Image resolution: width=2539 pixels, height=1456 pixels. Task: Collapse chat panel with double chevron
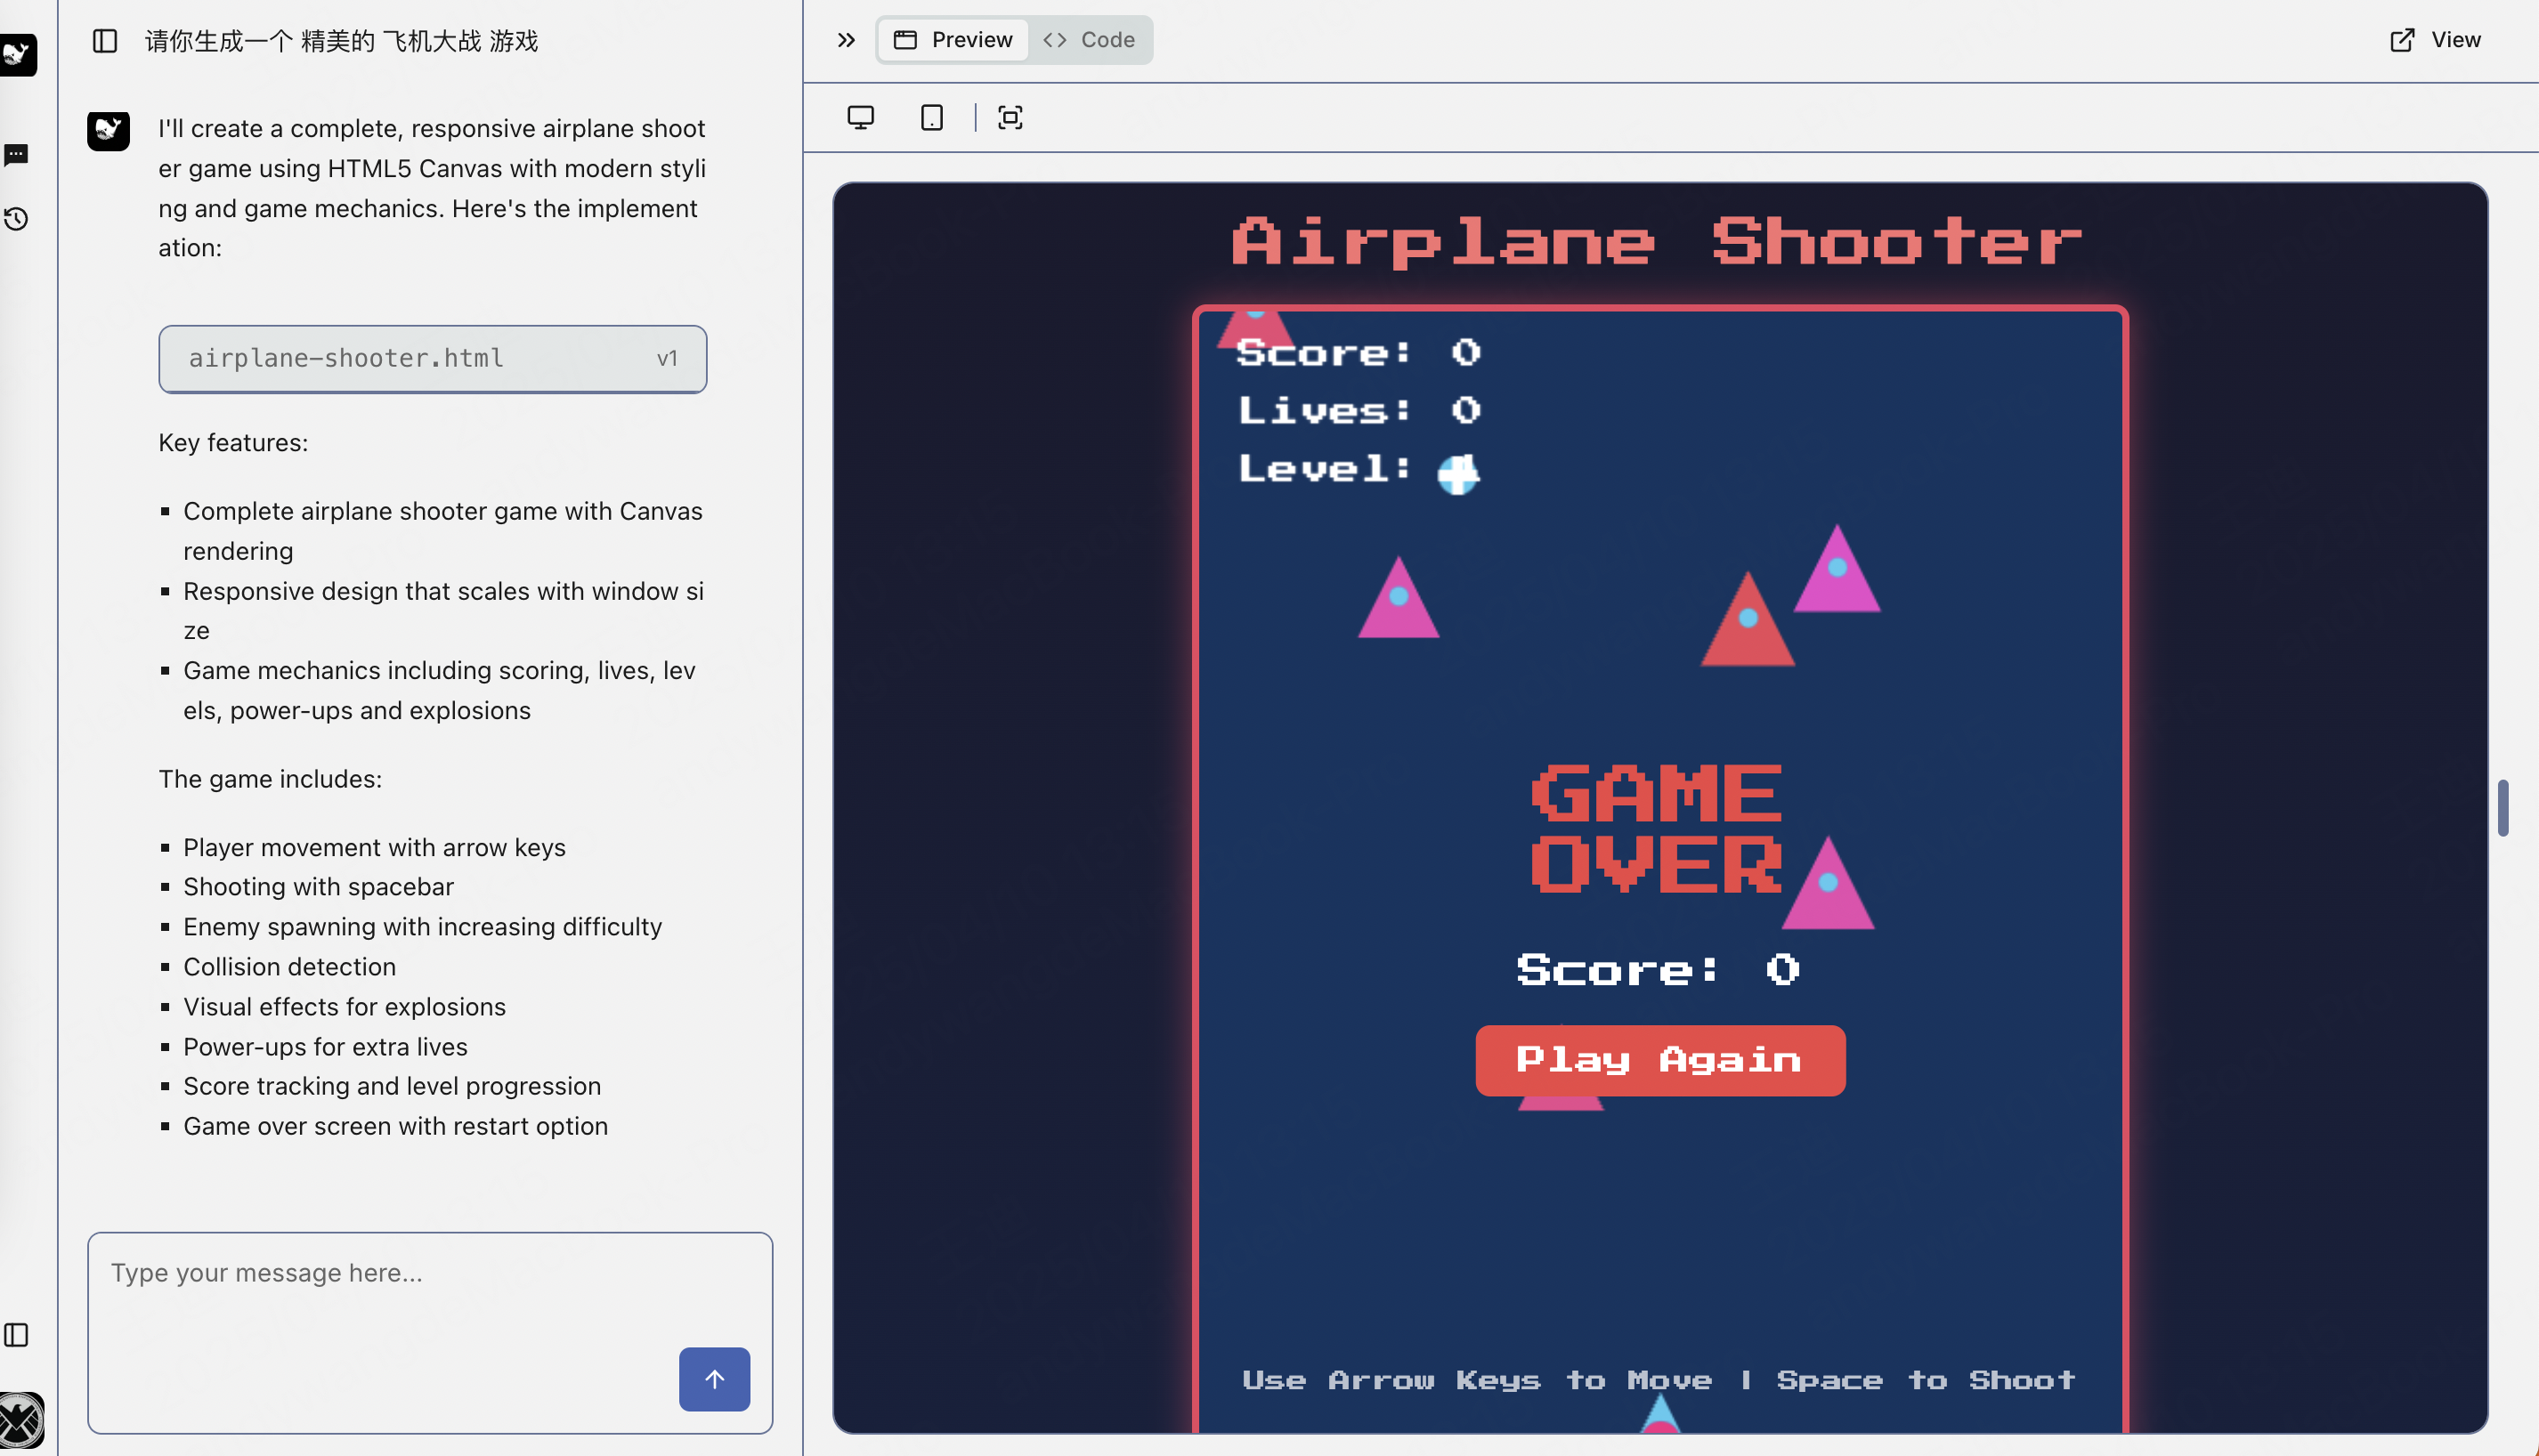point(846,40)
